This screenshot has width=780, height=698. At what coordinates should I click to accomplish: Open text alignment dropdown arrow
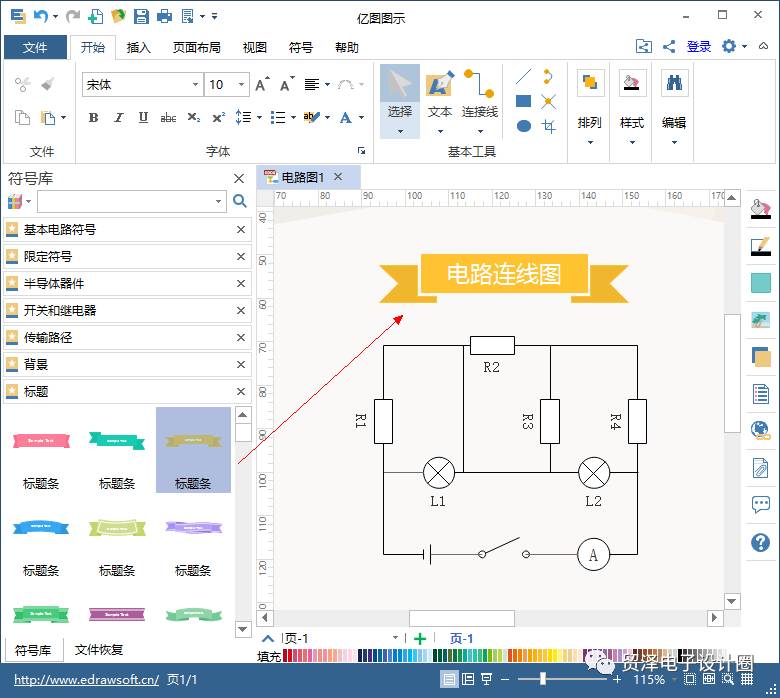327,85
